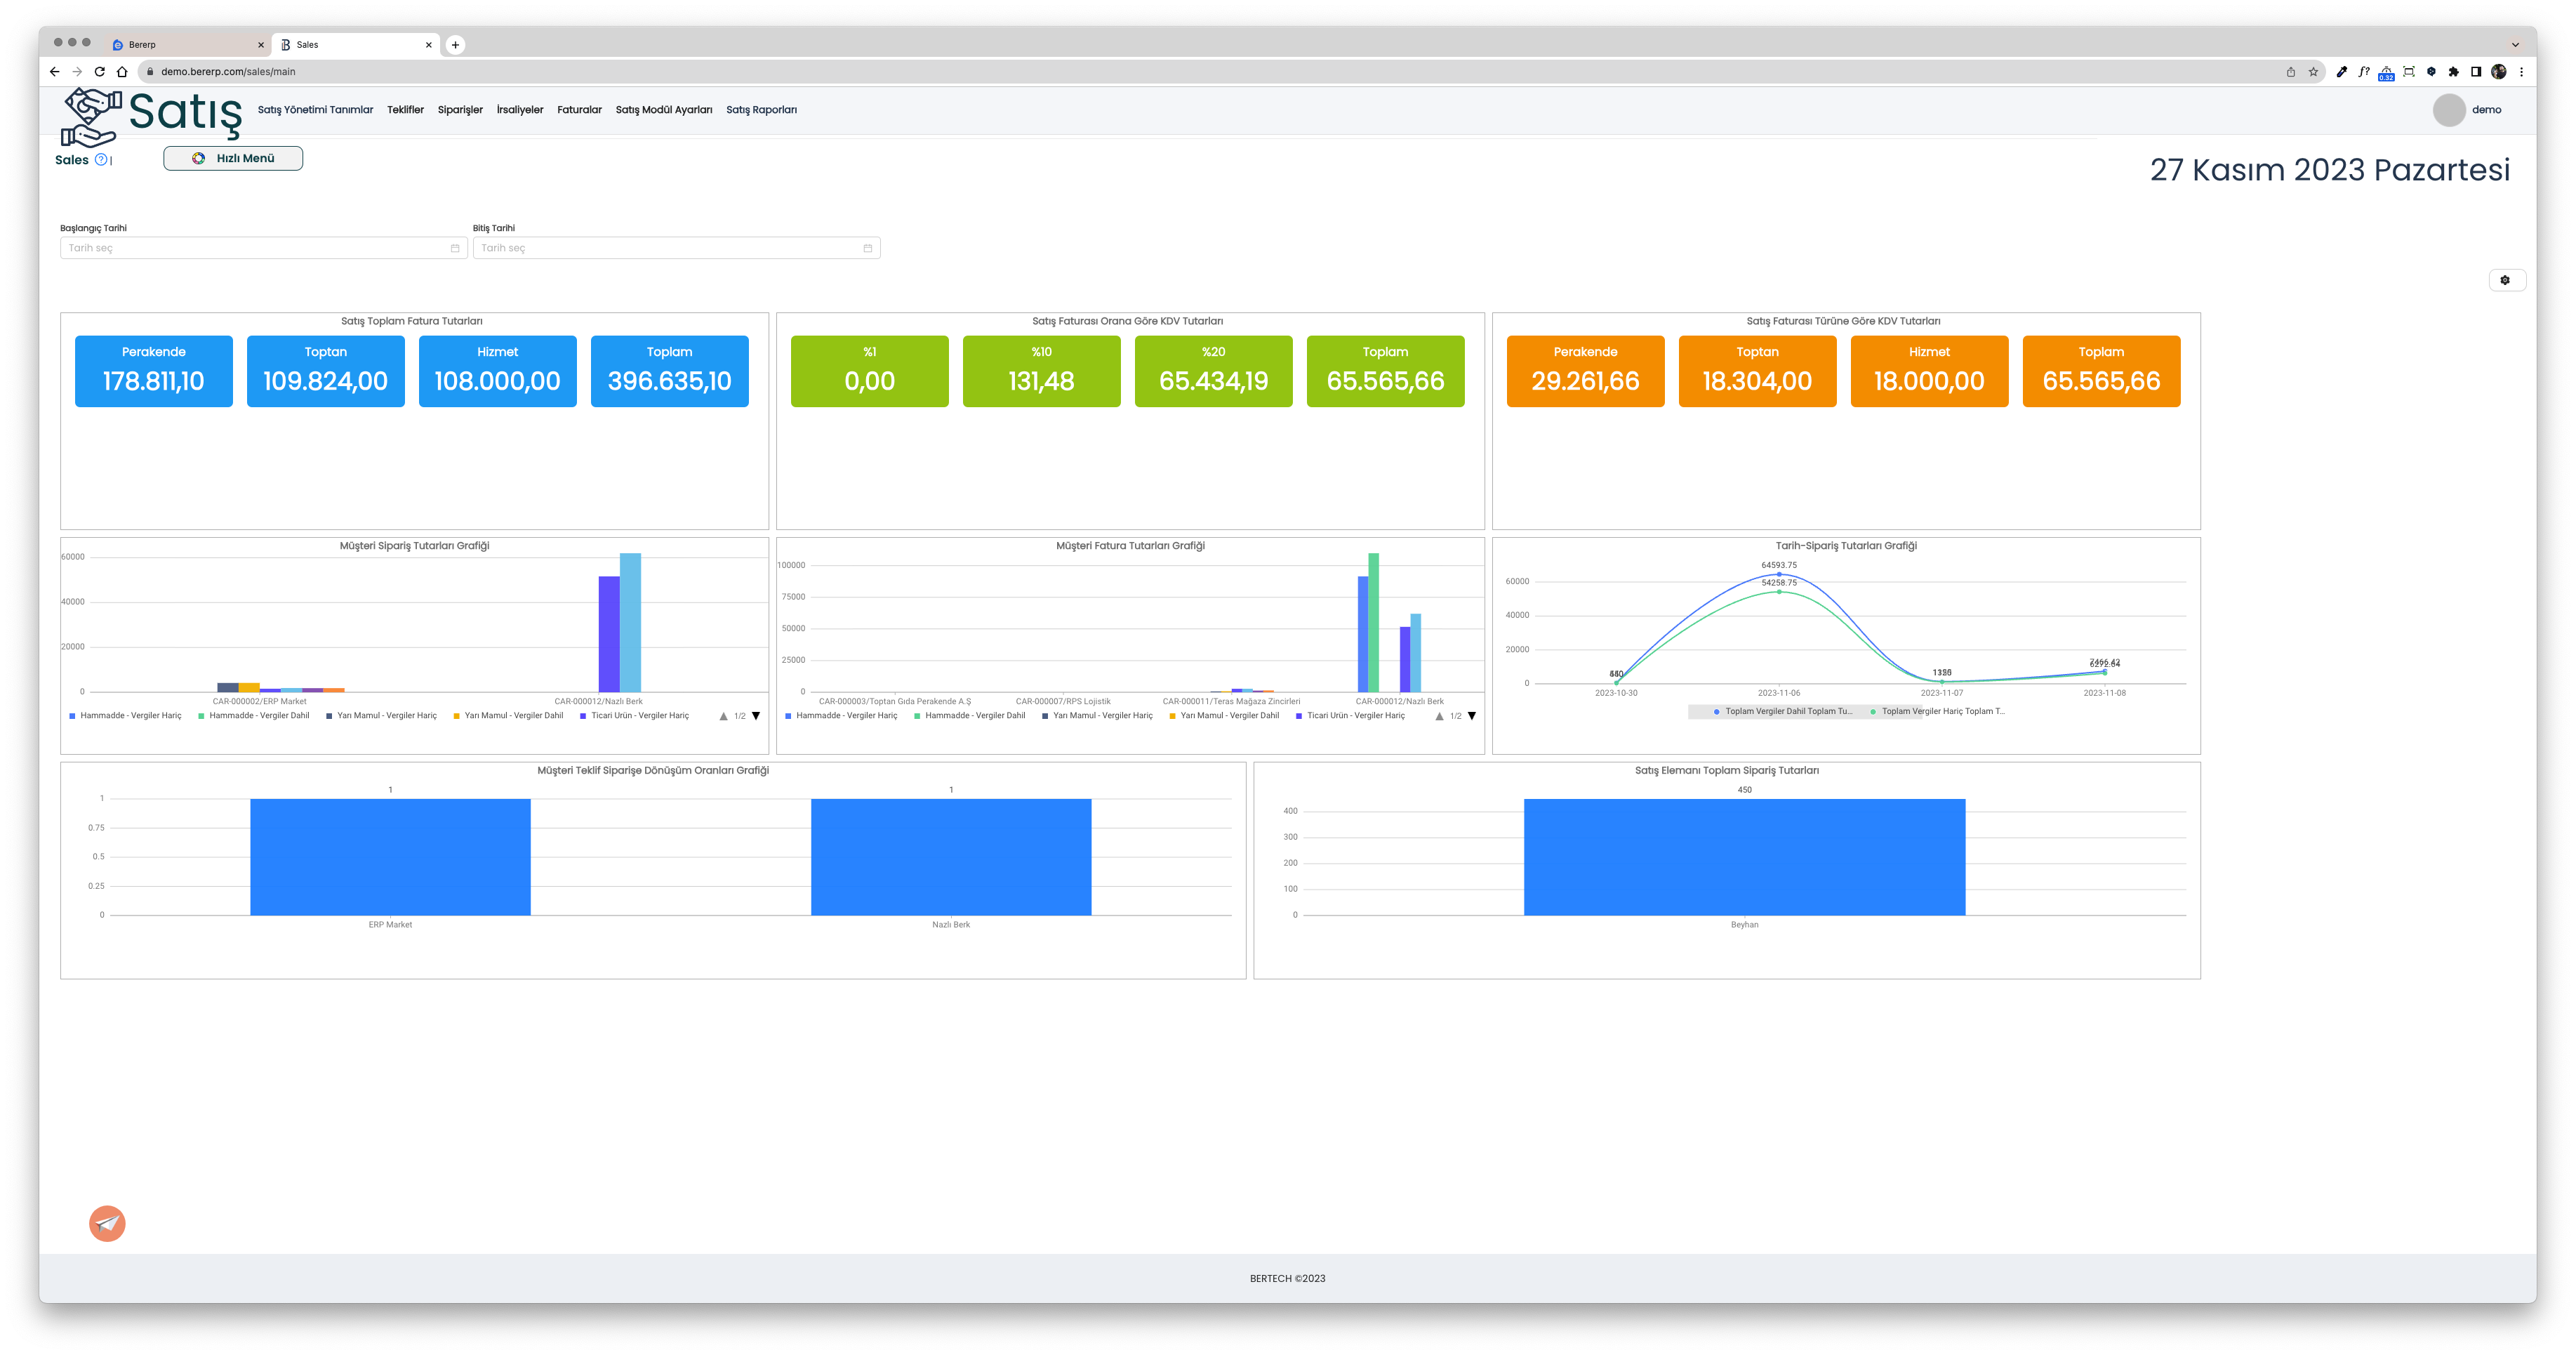Click the blue Perakende 178.811,10 card
The image size is (2576, 1355).
point(154,371)
